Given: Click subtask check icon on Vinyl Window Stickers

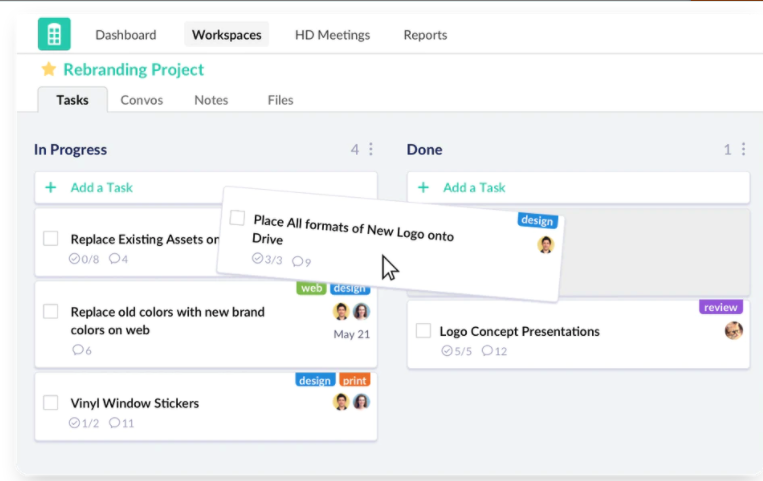Looking at the screenshot, I should tap(74, 423).
